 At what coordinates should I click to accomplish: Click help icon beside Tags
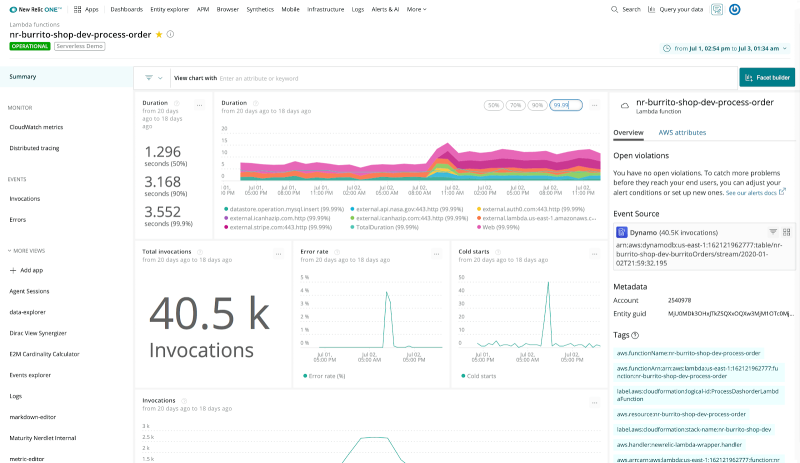coord(635,335)
